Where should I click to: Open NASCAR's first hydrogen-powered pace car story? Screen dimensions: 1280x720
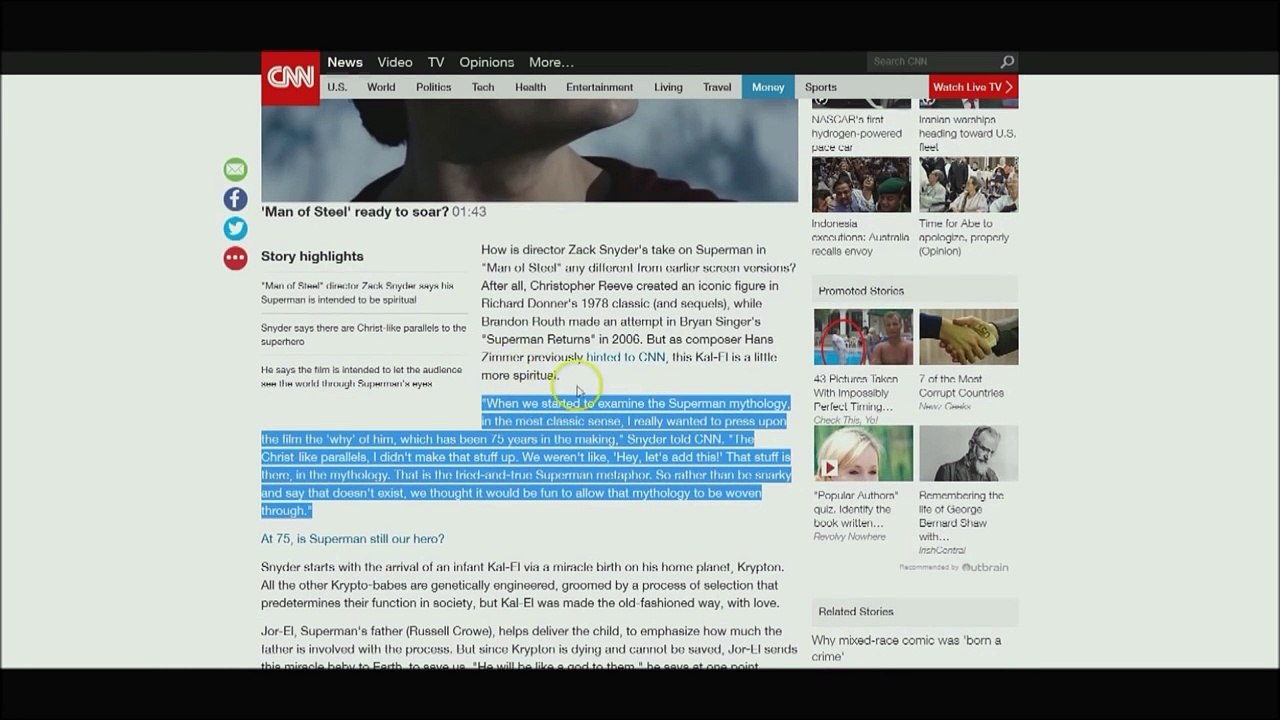857,133
